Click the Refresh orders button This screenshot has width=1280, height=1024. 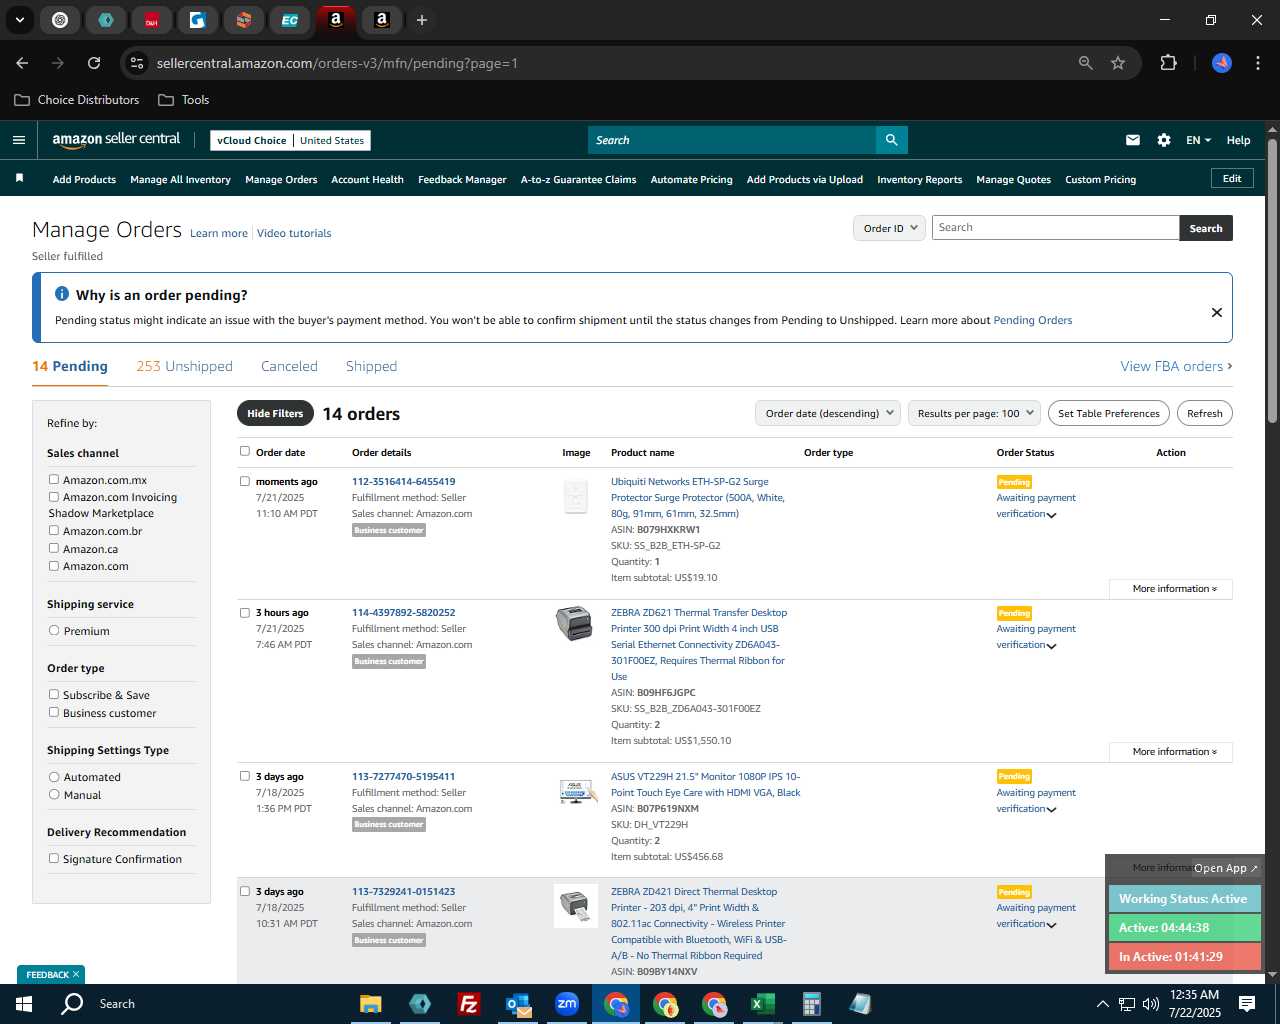click(1204, 413)
